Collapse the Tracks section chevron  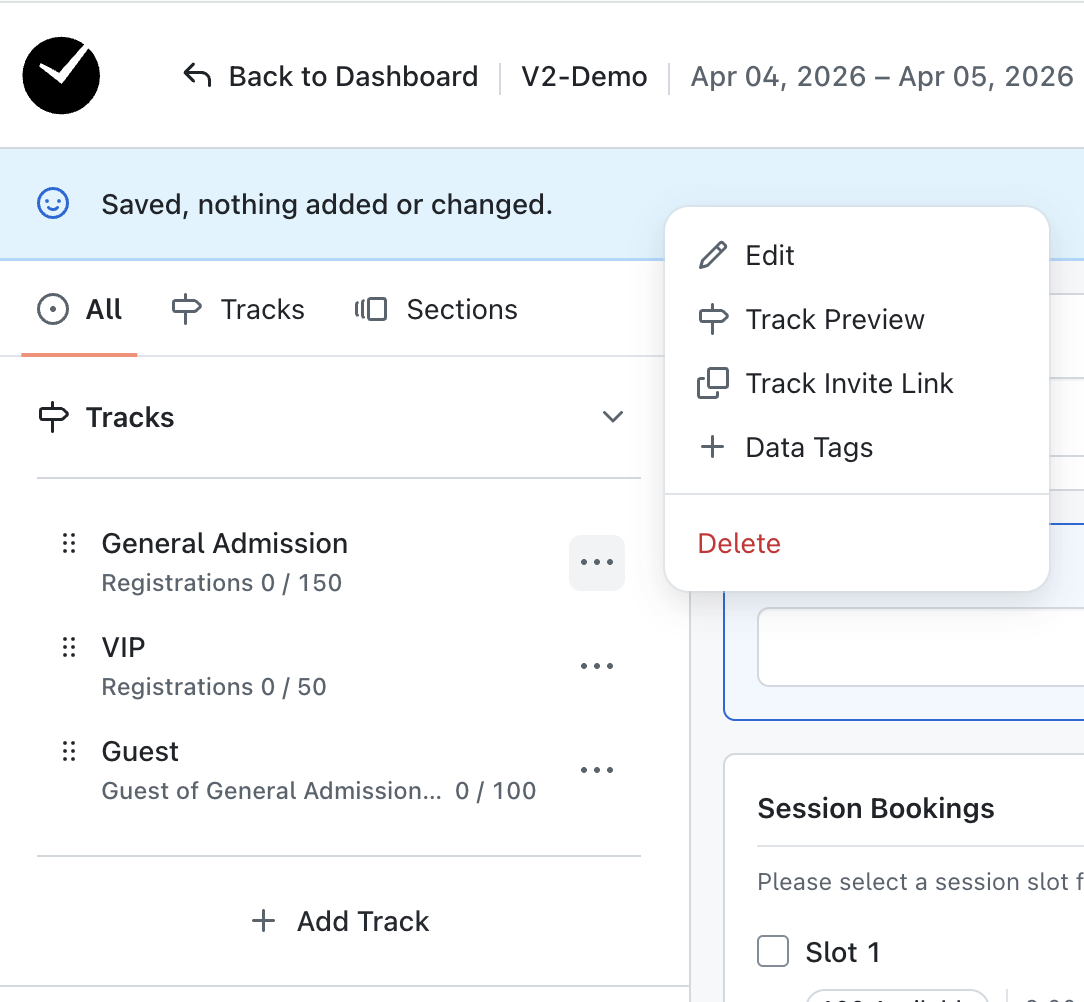(613, 417)
